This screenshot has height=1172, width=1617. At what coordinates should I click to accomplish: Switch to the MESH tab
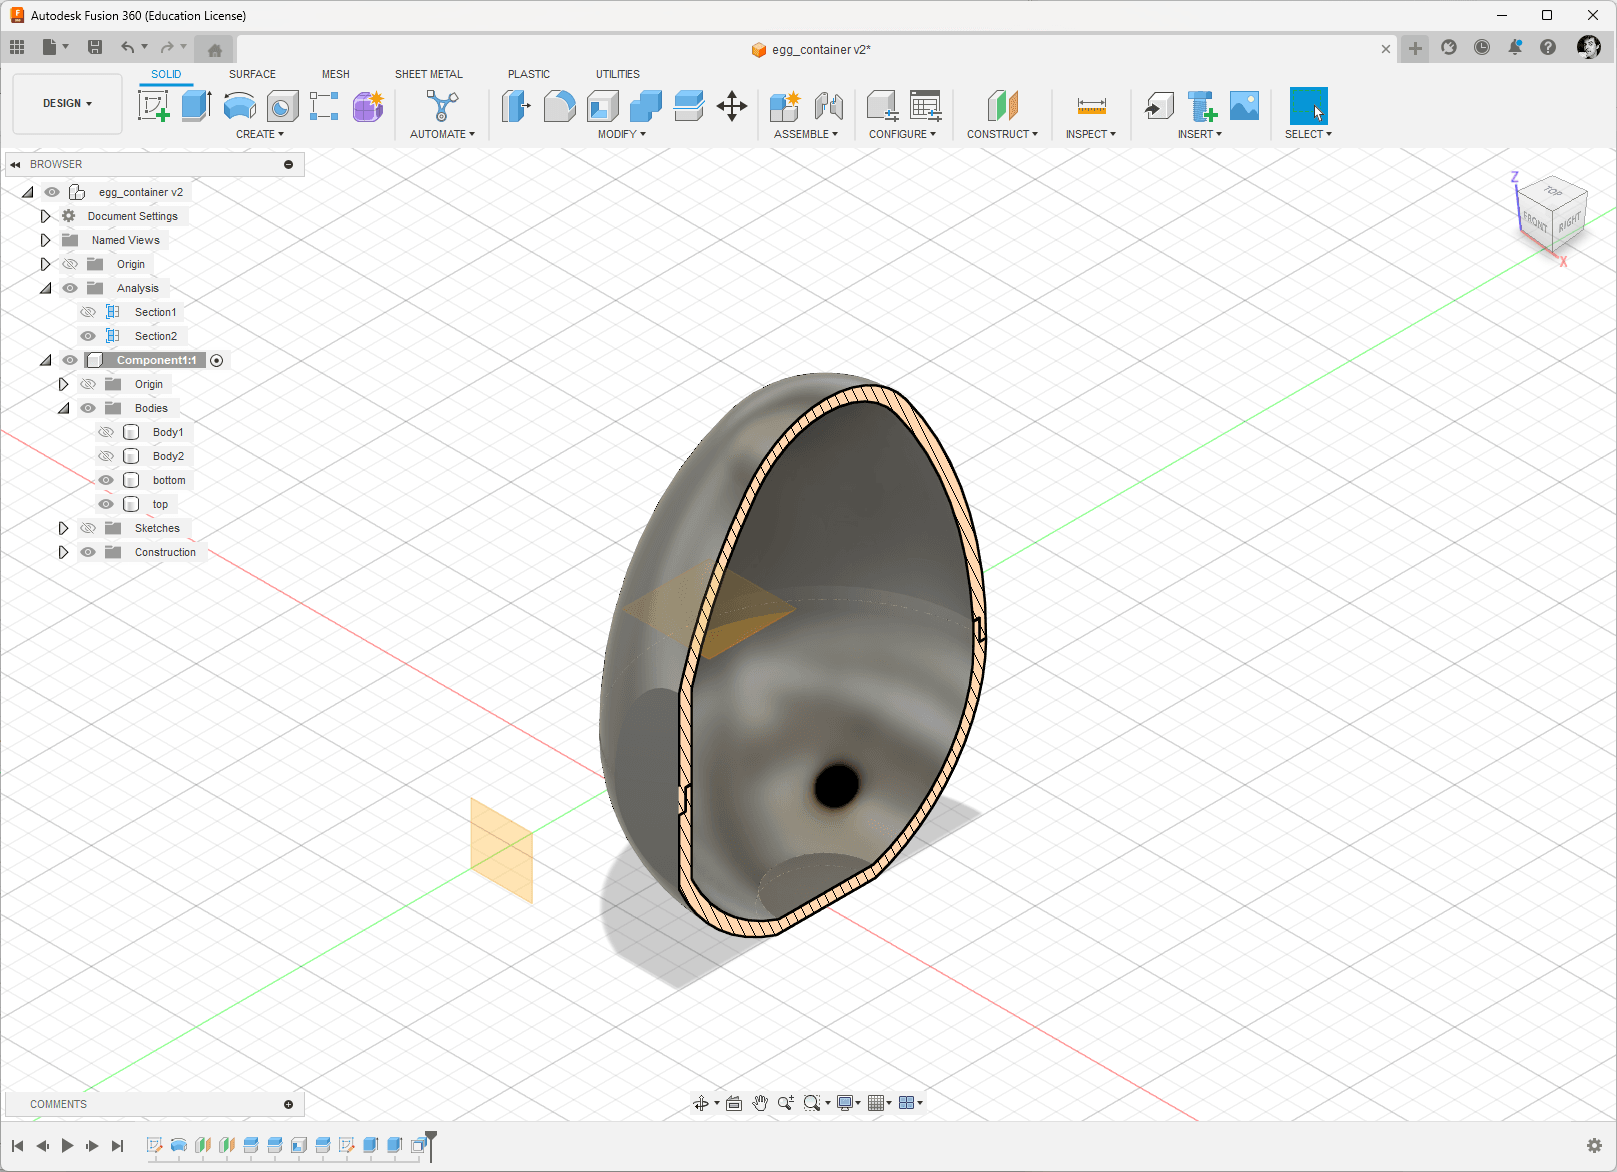pyautogui.click(x=336, y=74)
